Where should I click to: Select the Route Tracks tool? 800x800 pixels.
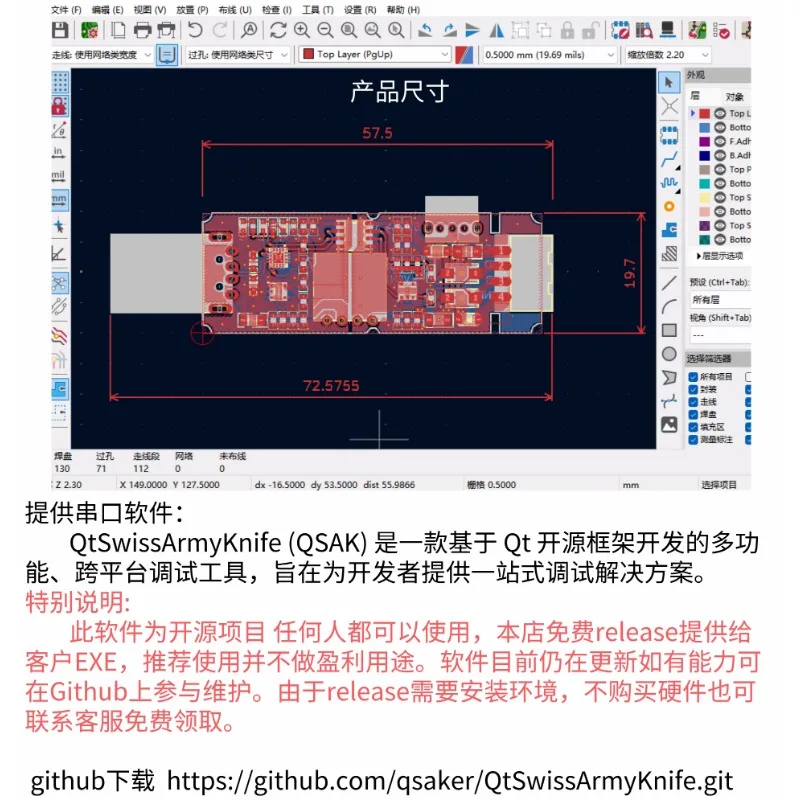[669, 160]
